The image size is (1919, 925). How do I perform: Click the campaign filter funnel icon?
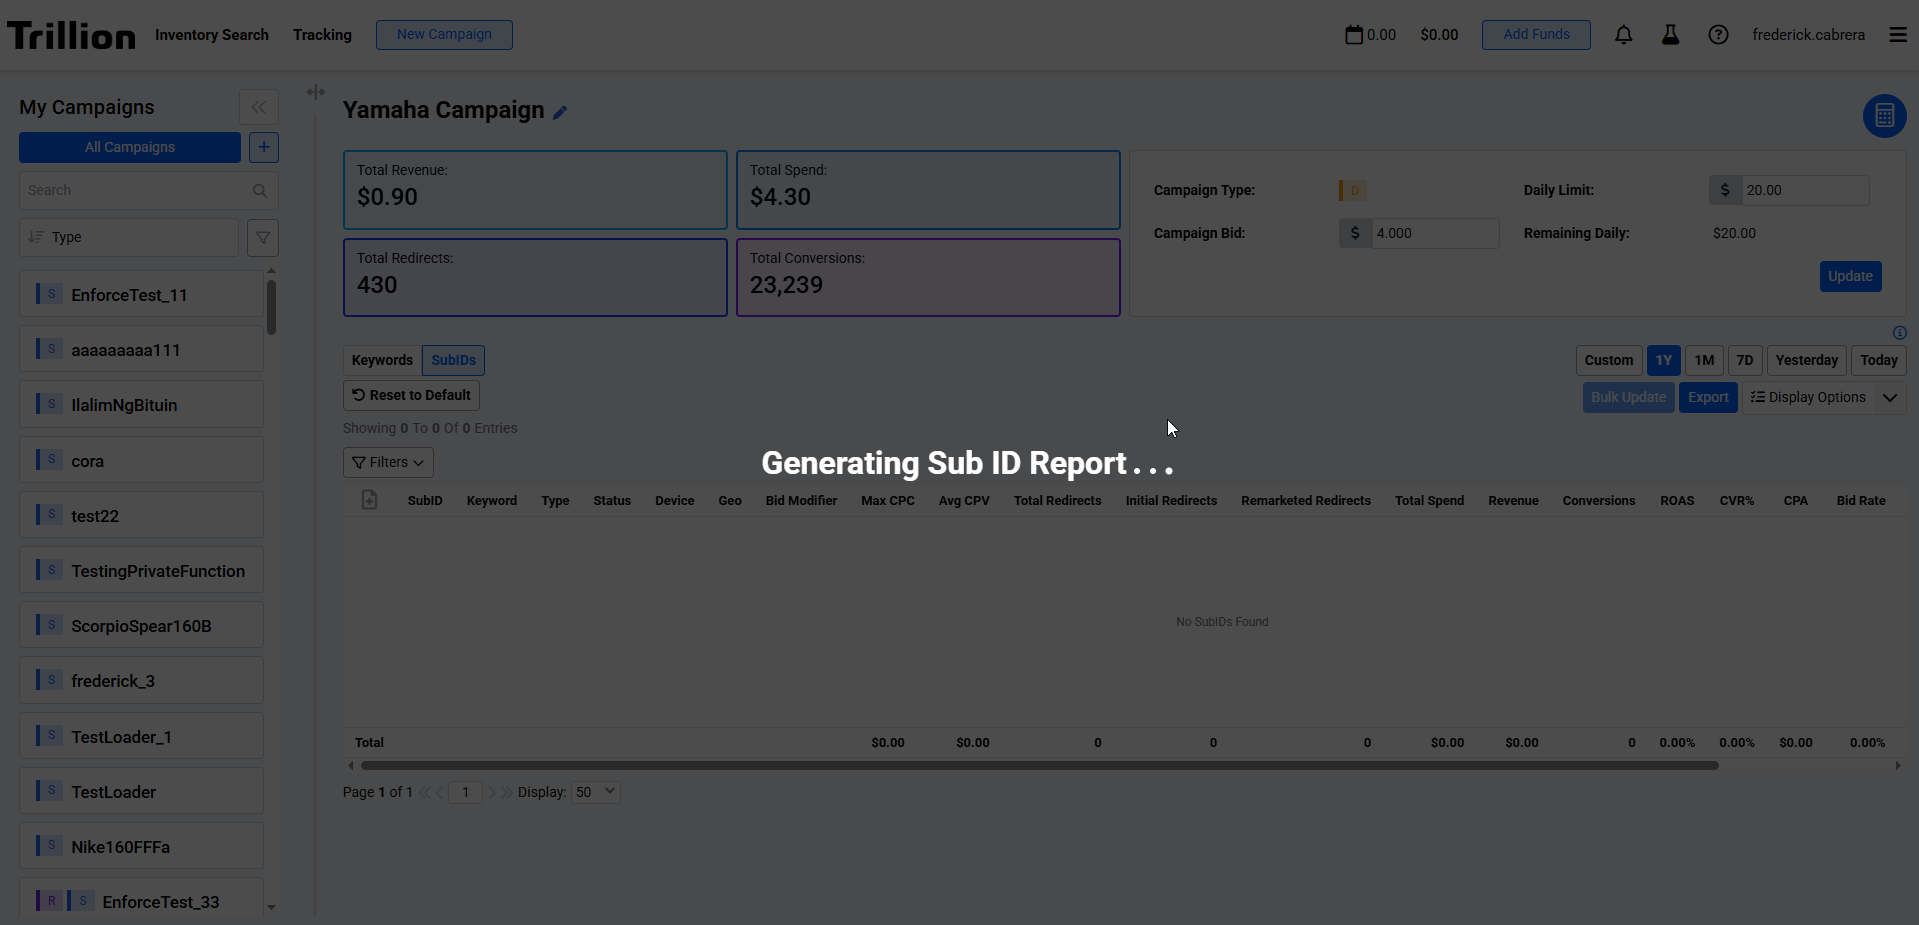(263, 238)
